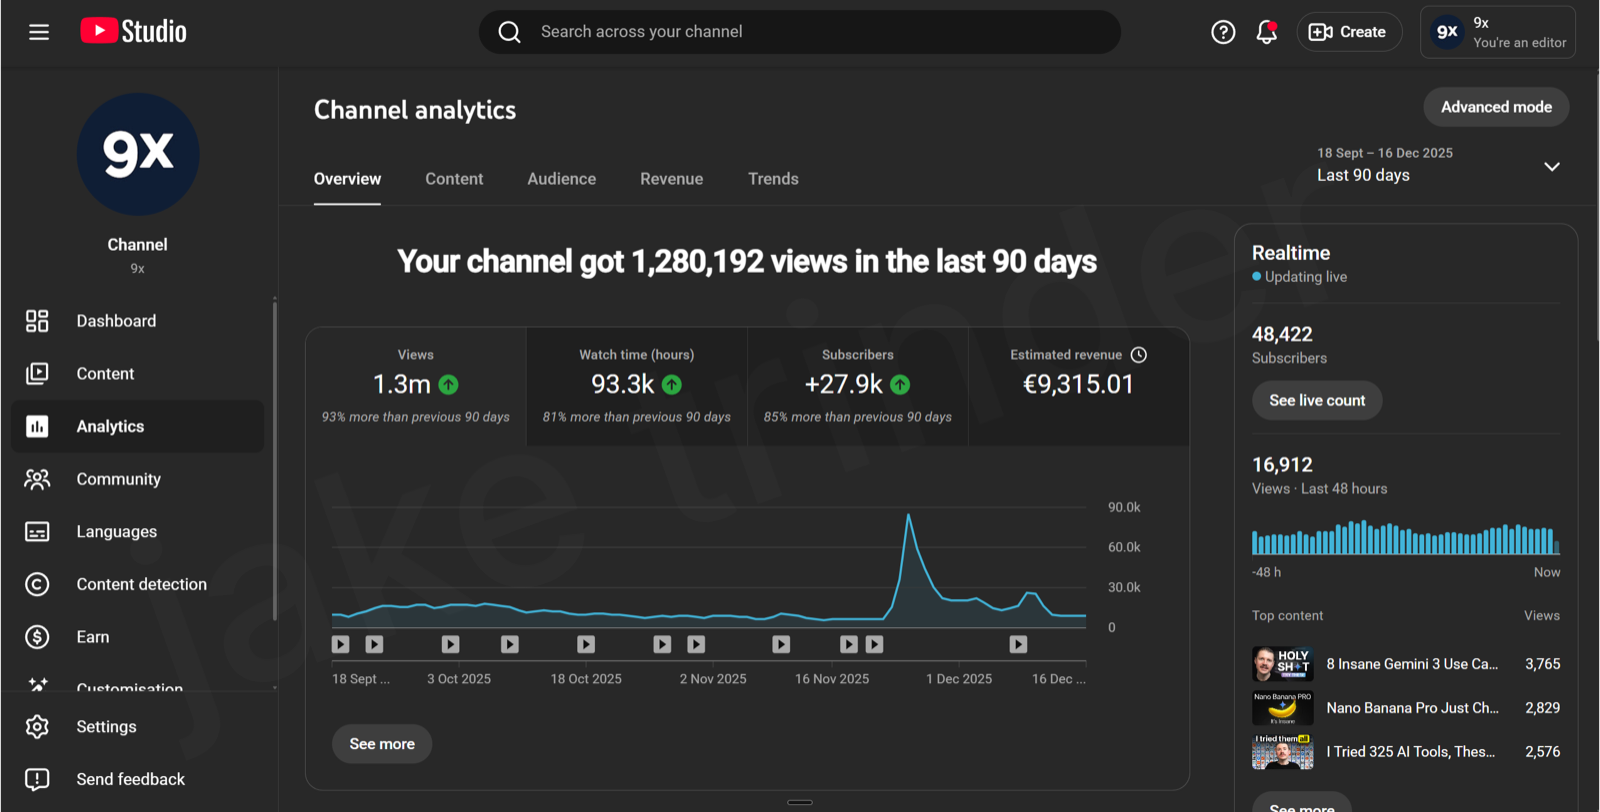Screen dimensions: 1600x812
Task: Click the Advanced mode button
Action: 1496,107
